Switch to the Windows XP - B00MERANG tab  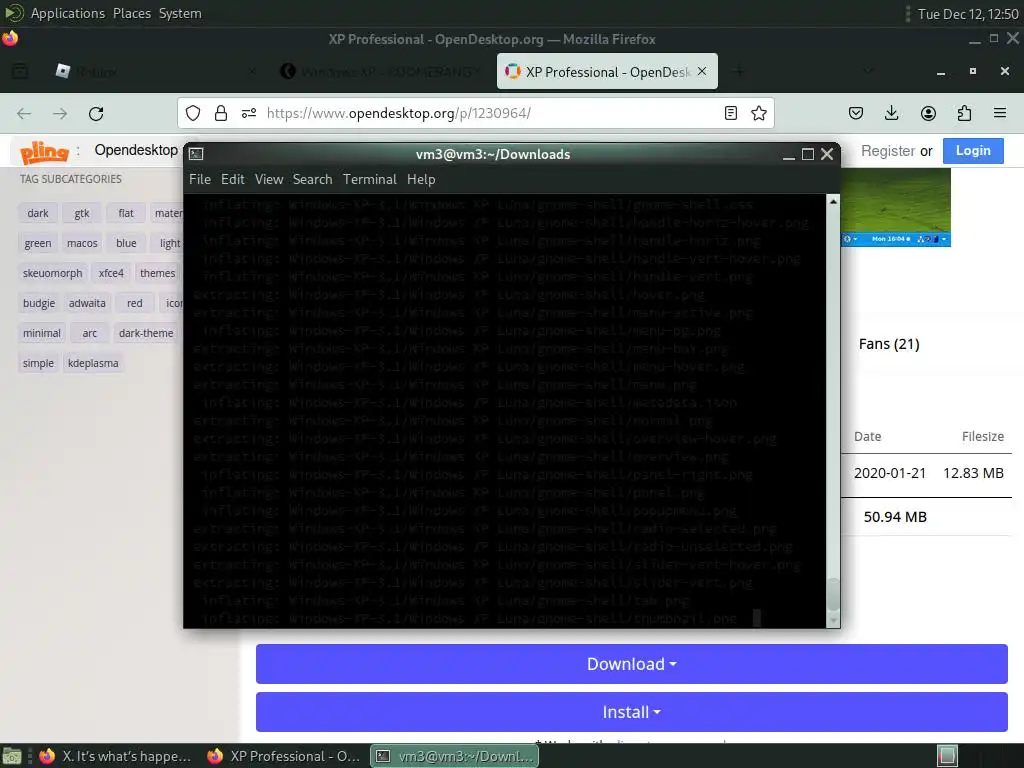[382, 71]
